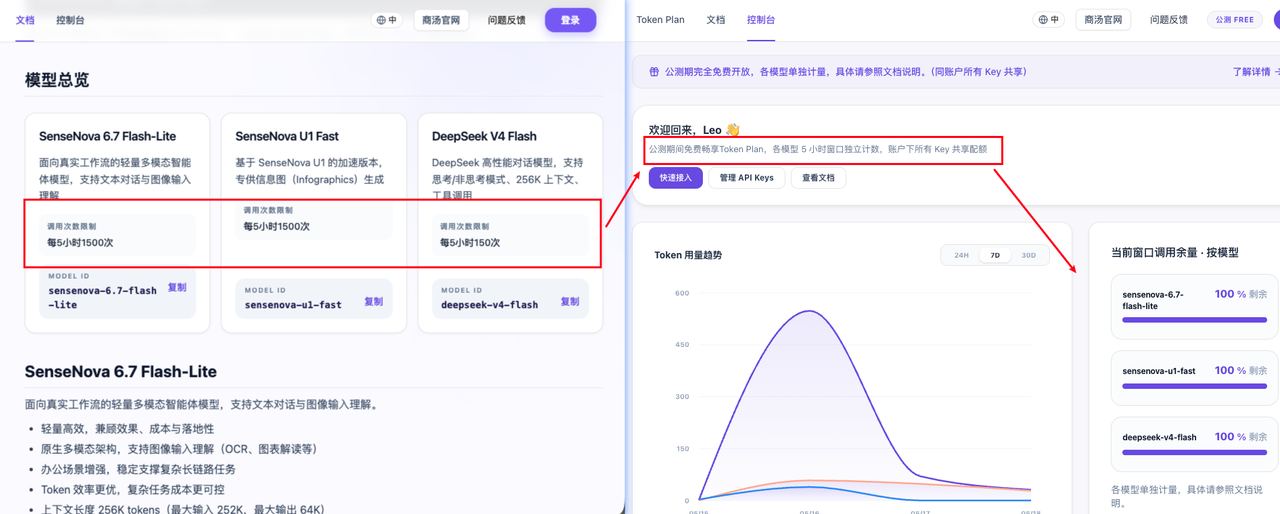Click the bullet starting with 办公场景增强
The height and width of the screenshot is (514, 1280).
[140, 468]
